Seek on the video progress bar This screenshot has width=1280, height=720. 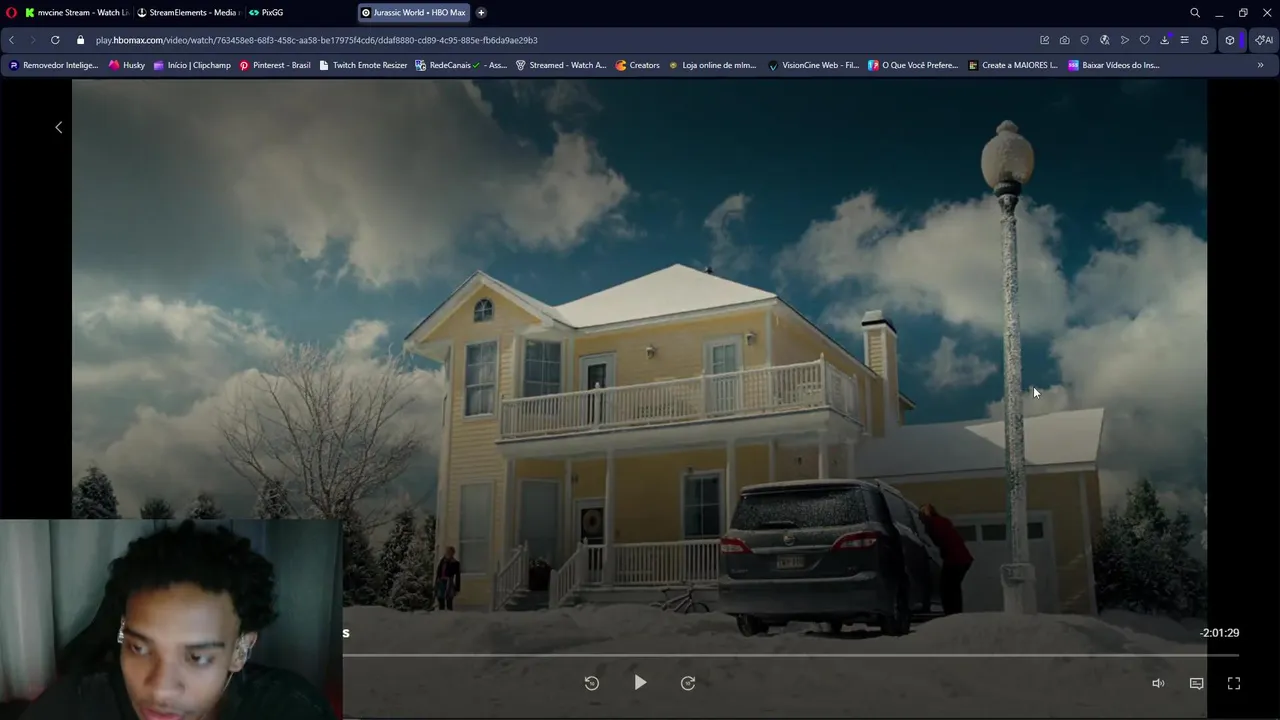tap(790, 655)
